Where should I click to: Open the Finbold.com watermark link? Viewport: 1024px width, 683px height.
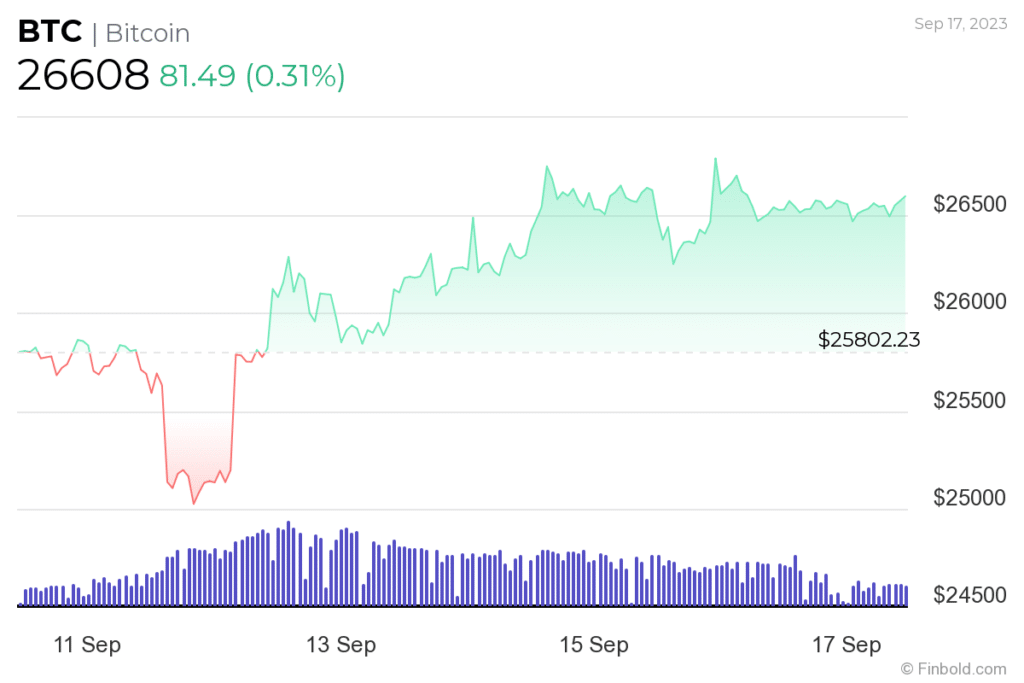(953, 668)
